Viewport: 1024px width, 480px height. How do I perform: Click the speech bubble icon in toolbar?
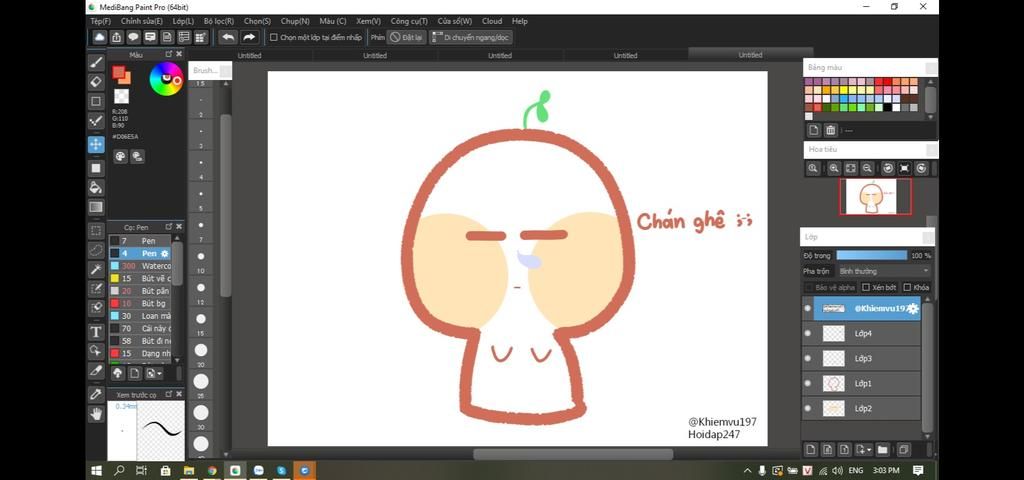tap(133, 37)
